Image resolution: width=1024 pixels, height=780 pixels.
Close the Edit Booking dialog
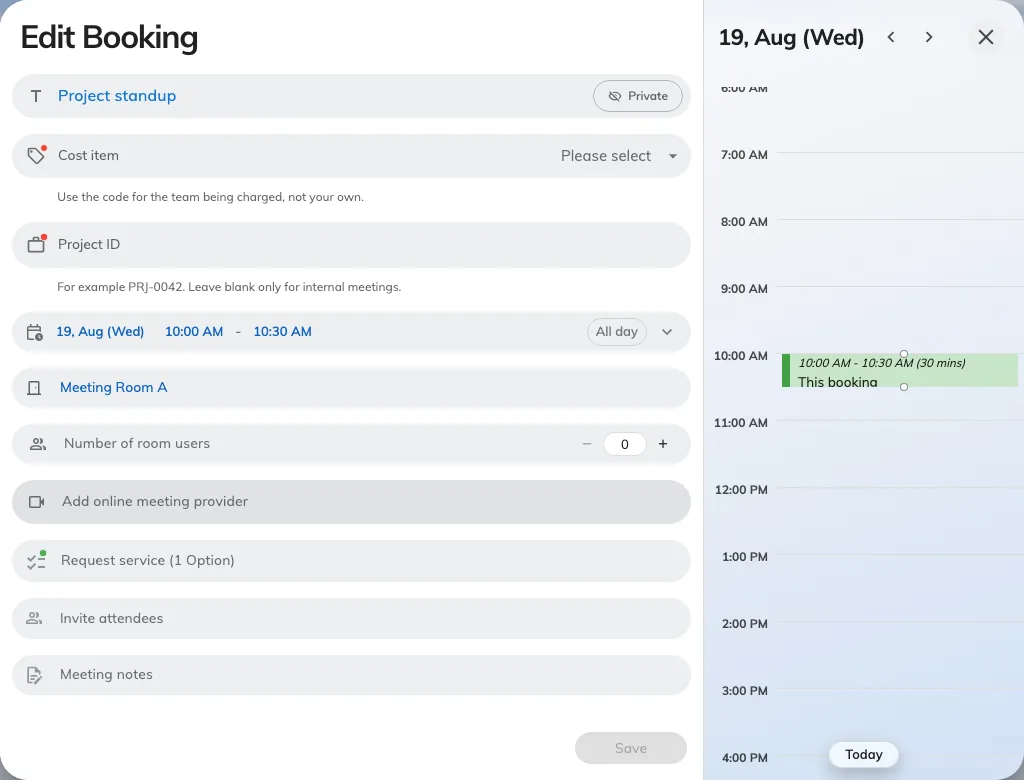tap(985, 37)
